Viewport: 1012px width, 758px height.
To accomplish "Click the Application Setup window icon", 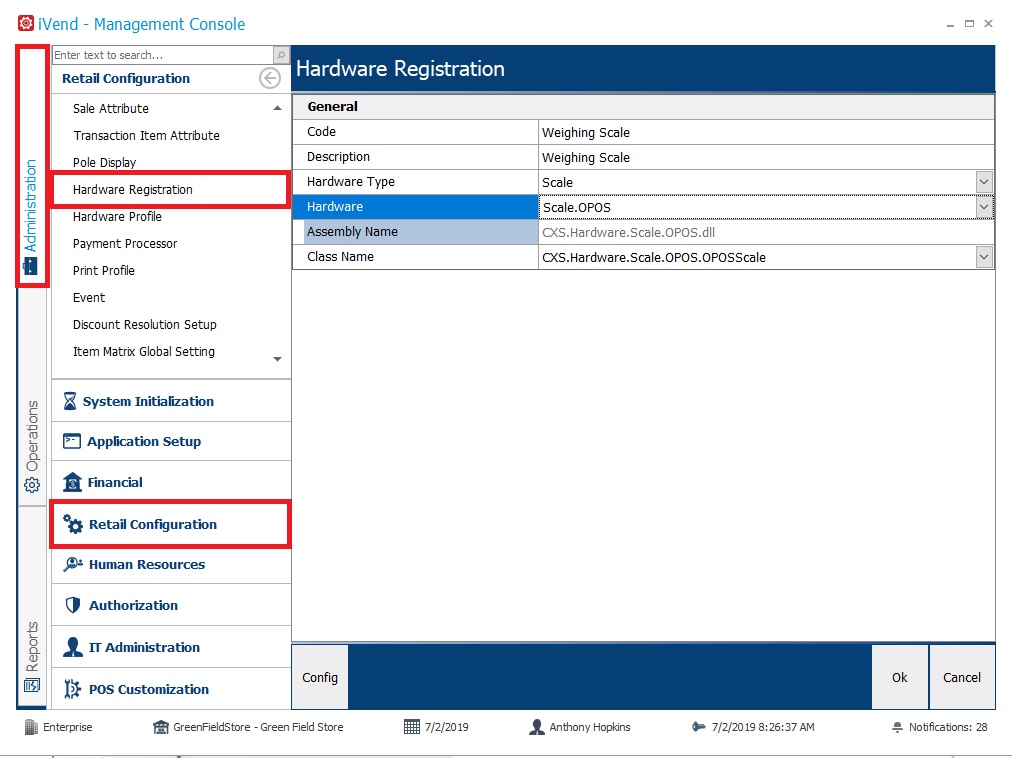I will tap(72, 441).
